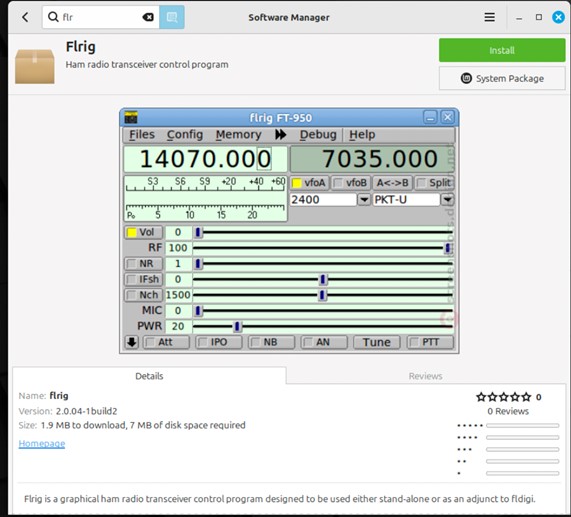Image resolution: width=571 pixels, height=517 pixels.
Task: Select "Ham radio transceiver control program" subtitle
Action: pyautogui.click(x=147, y=64)
